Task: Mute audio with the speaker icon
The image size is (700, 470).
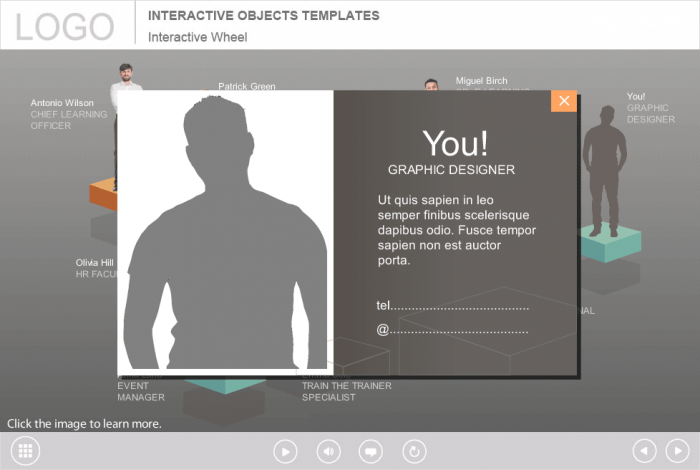Action: (x=328, y=452)
